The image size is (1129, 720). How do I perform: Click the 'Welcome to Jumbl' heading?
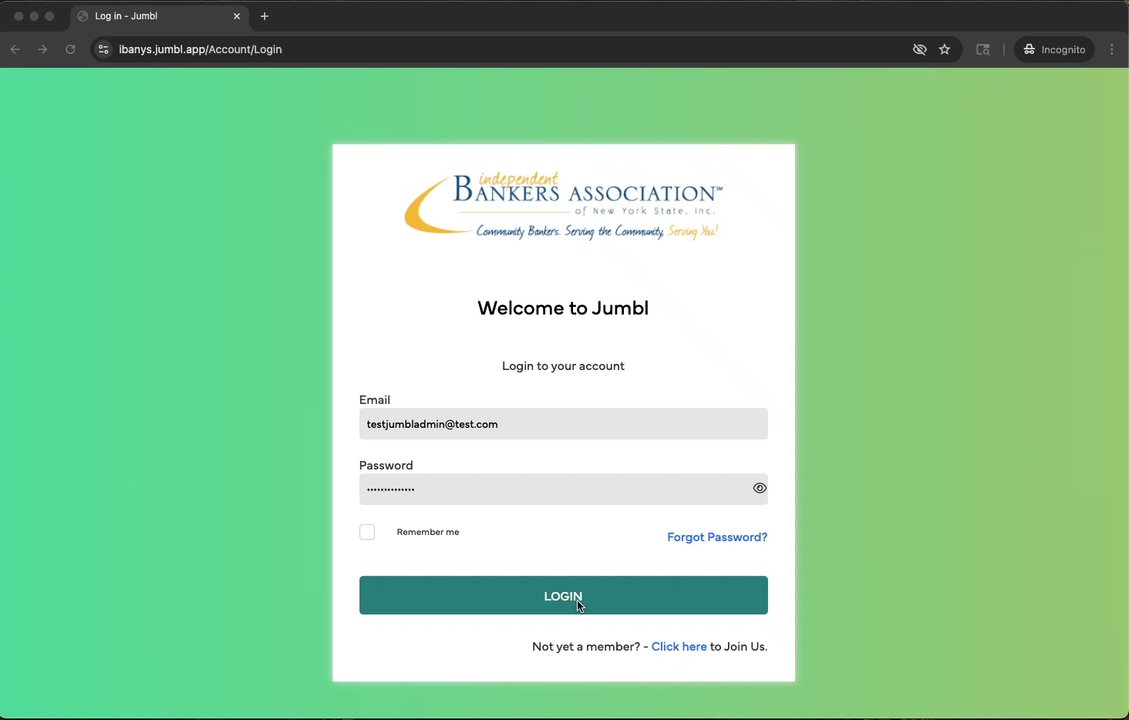[x=563, y=308]
